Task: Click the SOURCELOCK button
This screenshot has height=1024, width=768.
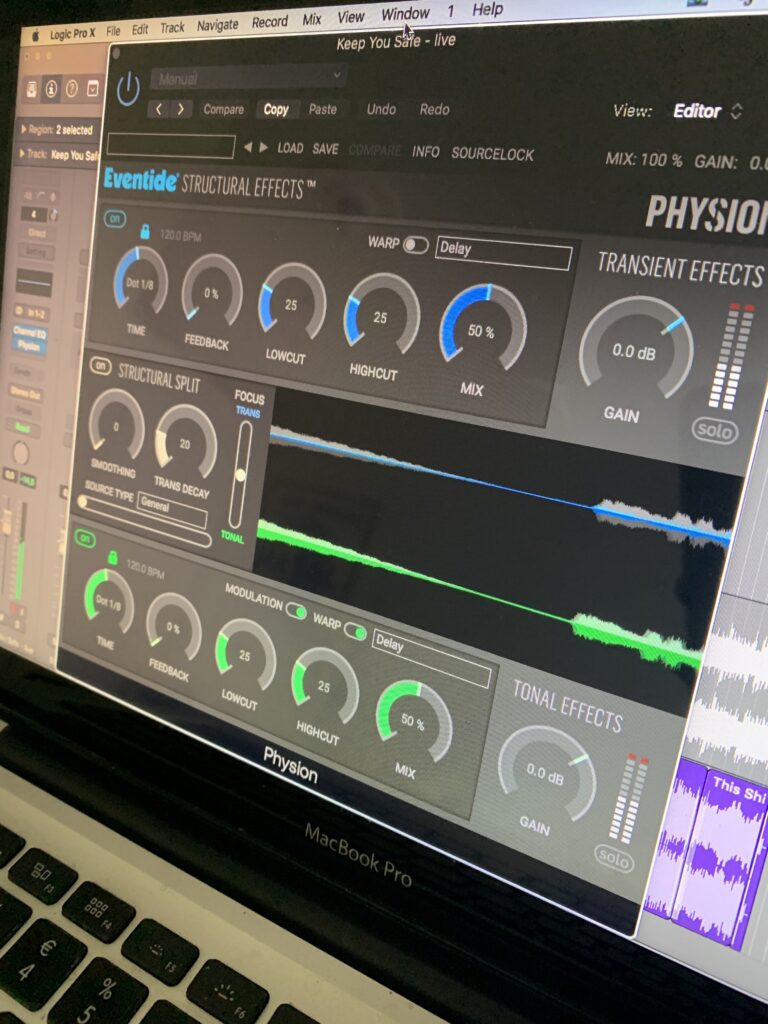Action: tap(492, 154)
